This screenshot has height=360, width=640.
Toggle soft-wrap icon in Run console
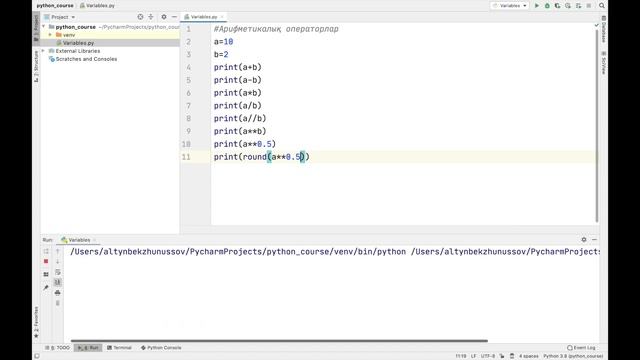(x=58, y=272)
